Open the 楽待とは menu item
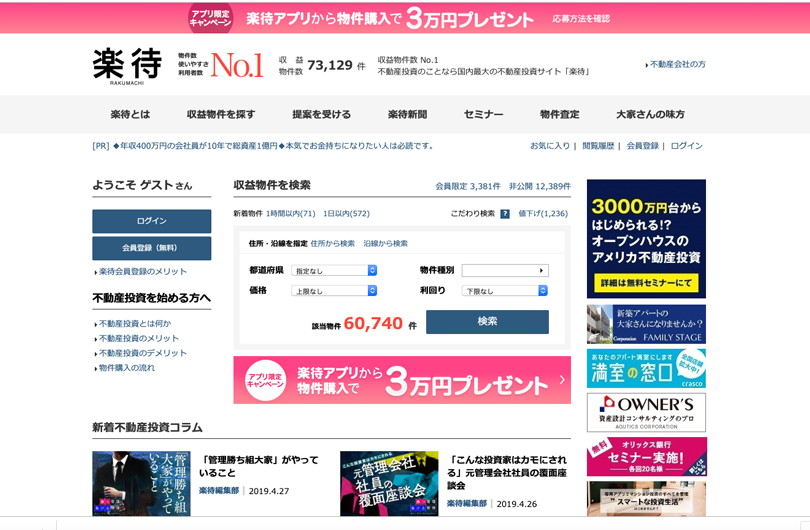The image size is (810, 530). (x=130, y=115)
